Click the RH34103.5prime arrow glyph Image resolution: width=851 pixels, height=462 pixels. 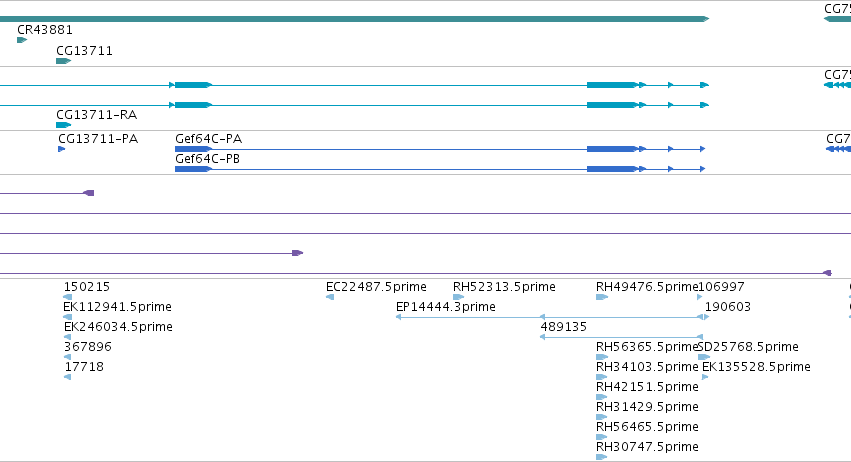click(x=602, y=377)
